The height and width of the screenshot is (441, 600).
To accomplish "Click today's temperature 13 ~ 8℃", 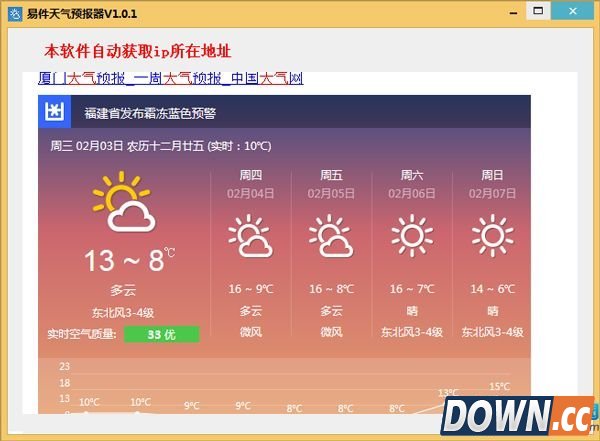I will click(129, 260).
